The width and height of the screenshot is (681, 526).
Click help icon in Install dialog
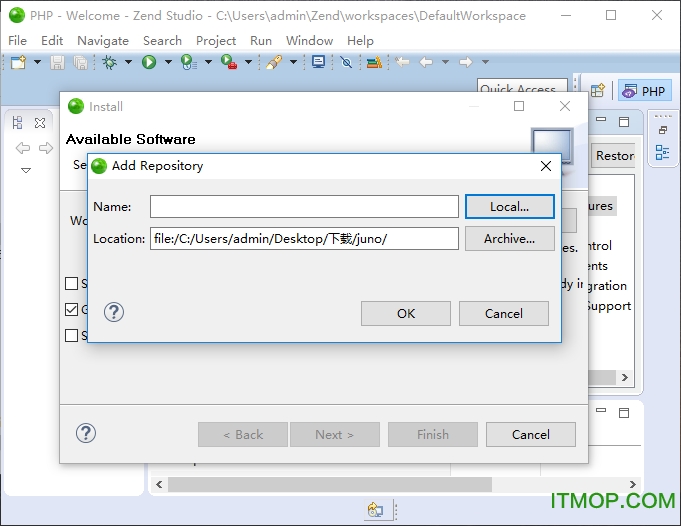point(86,433)
